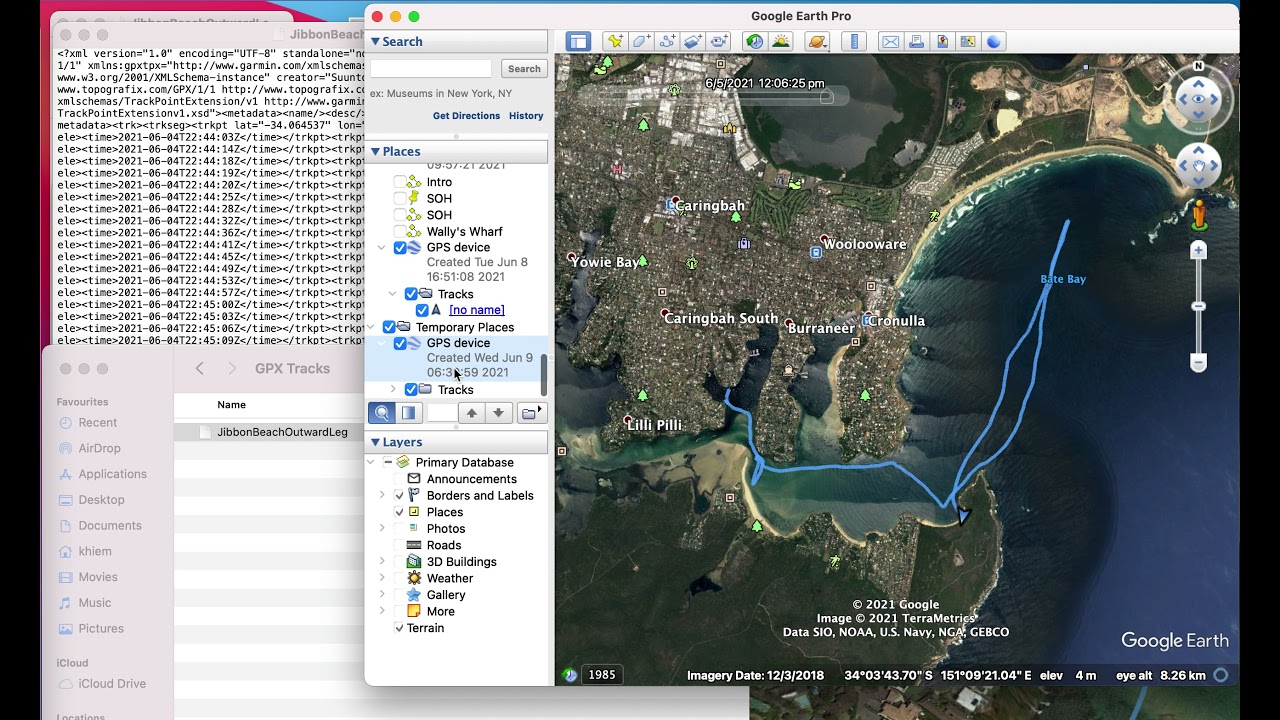Open iCloud Drive in Finder sidebar
Image resolution: width=1280 pixels, height=720 pixels.
pos(112,684)
